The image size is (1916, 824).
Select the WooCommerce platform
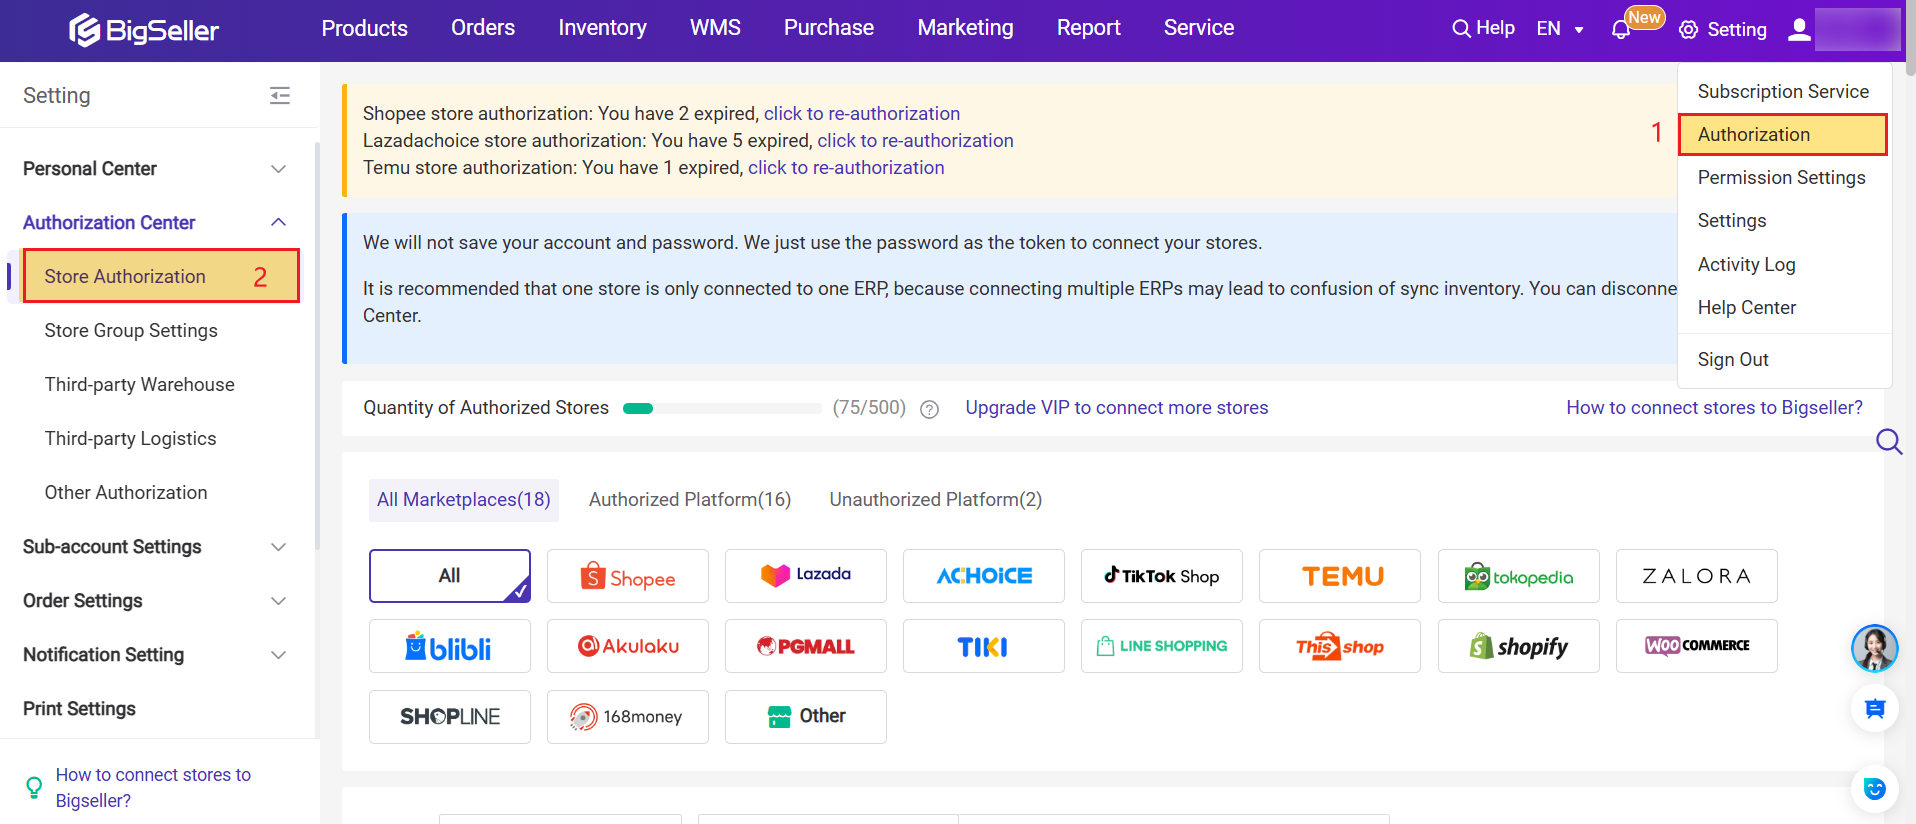[1697, 646]
